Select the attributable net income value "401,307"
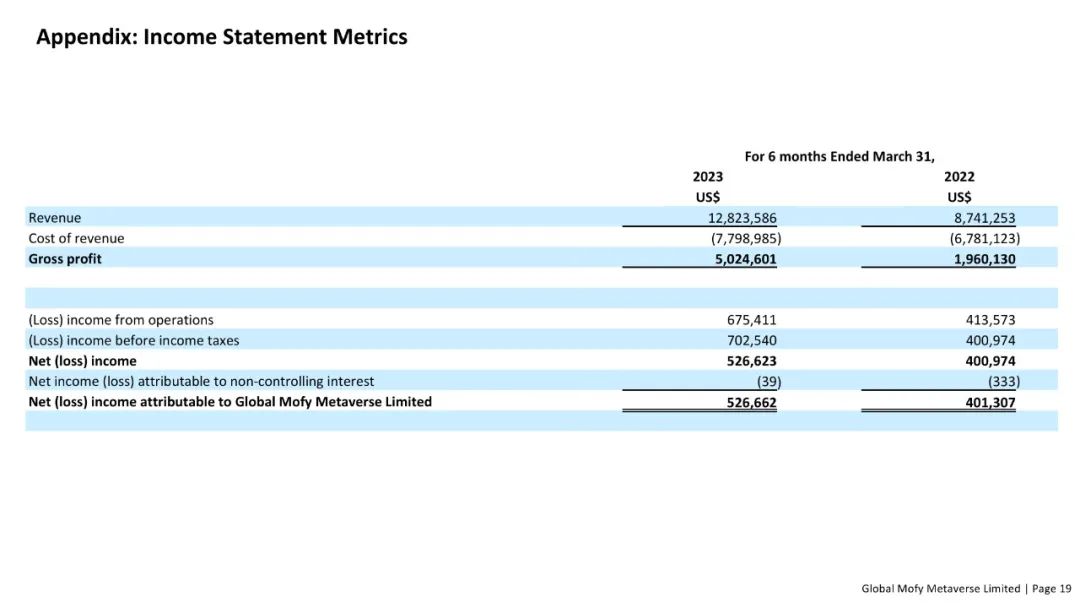 point(990,403)
